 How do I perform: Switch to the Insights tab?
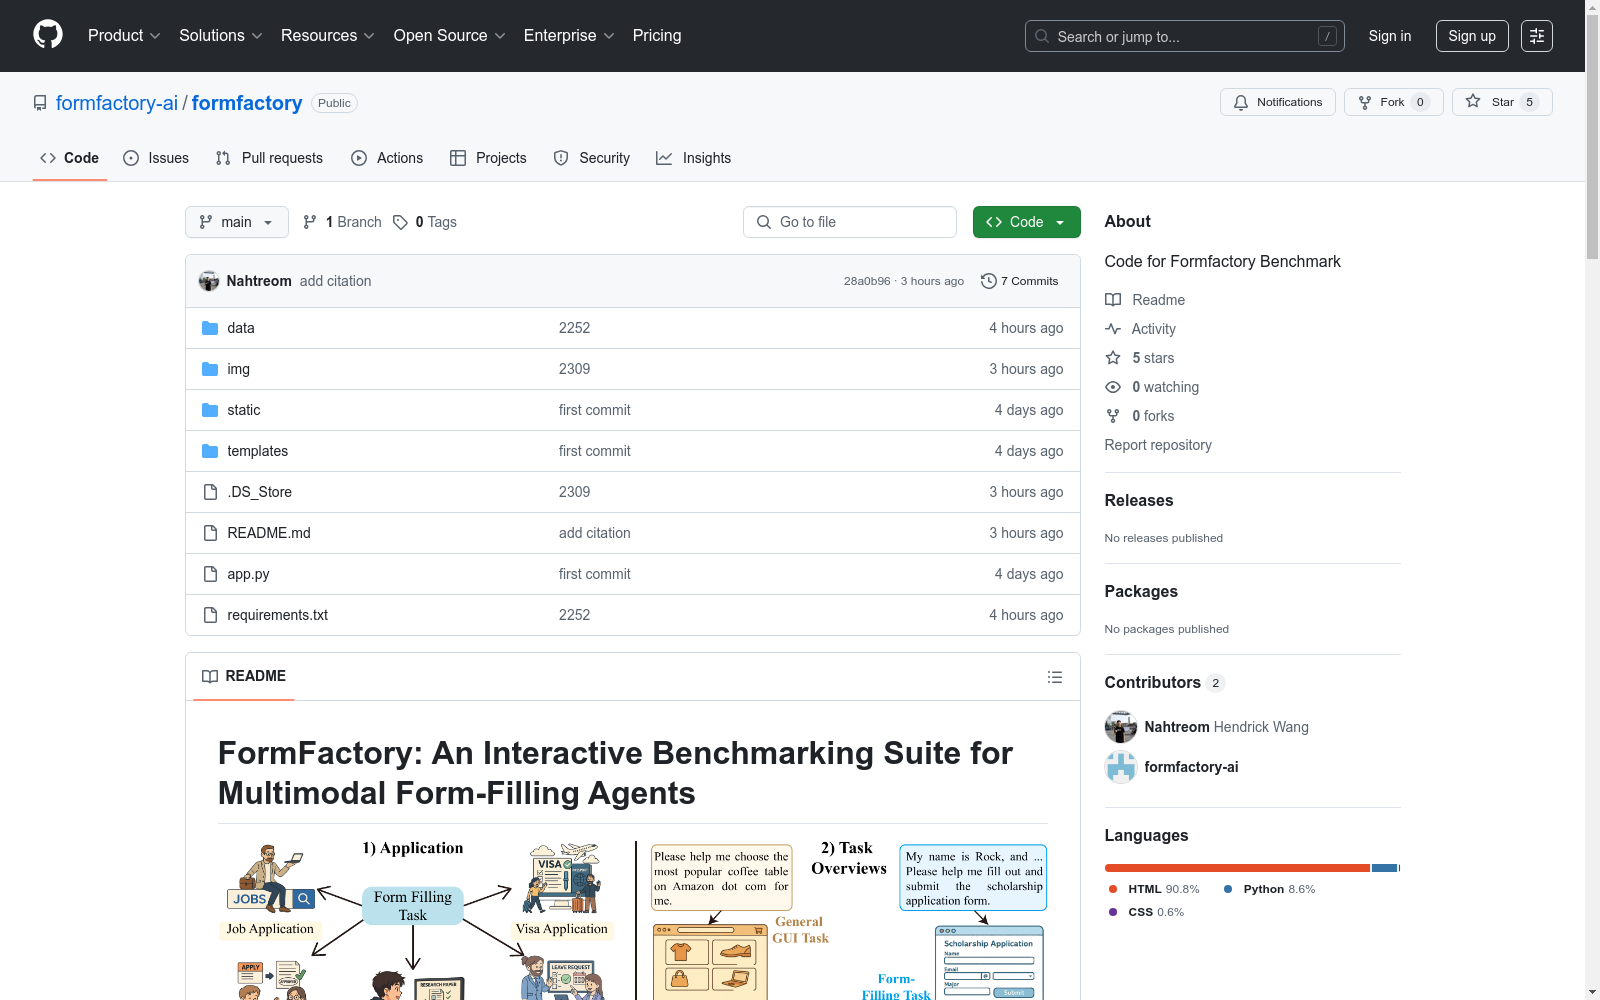coord(694,158)
